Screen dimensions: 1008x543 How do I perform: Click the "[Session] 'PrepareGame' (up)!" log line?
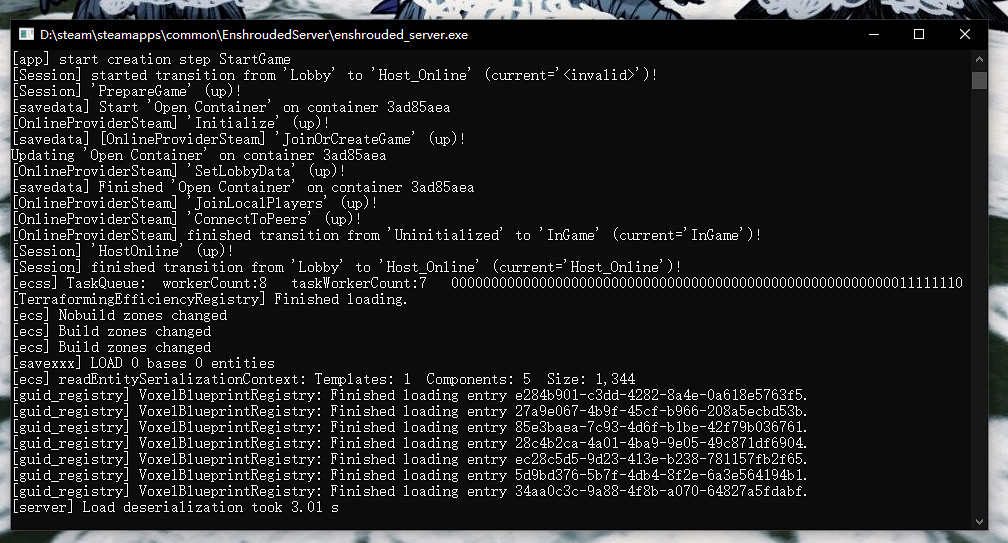coord(128,91)
